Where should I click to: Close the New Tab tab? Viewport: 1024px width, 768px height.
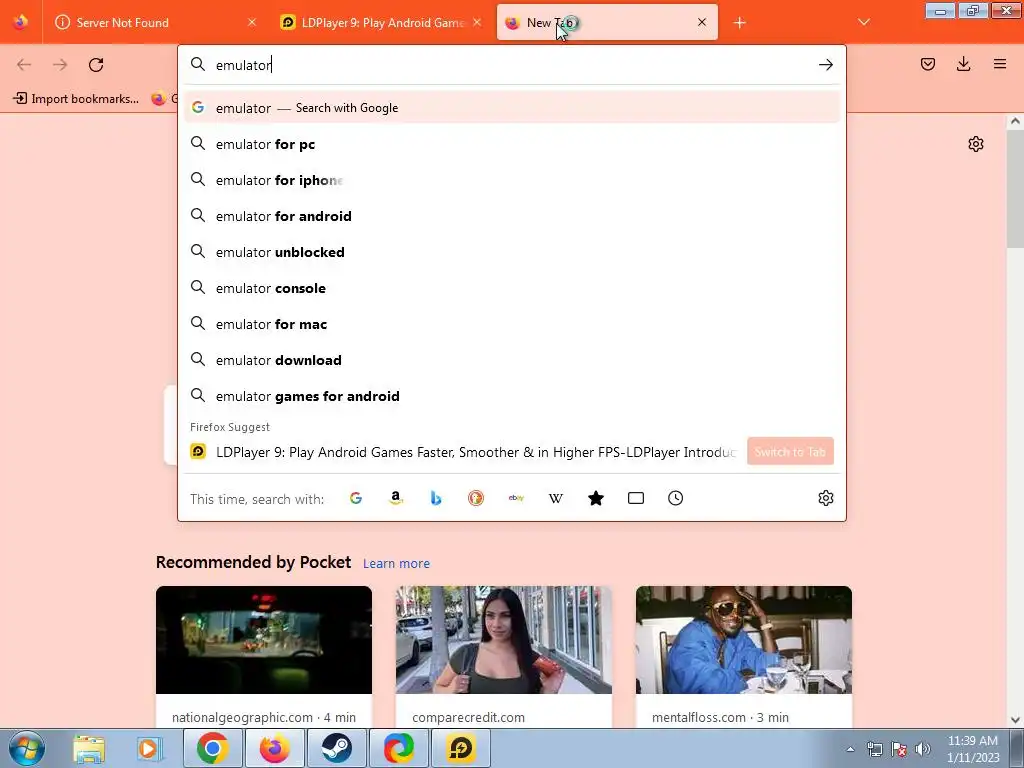[702, 22]
